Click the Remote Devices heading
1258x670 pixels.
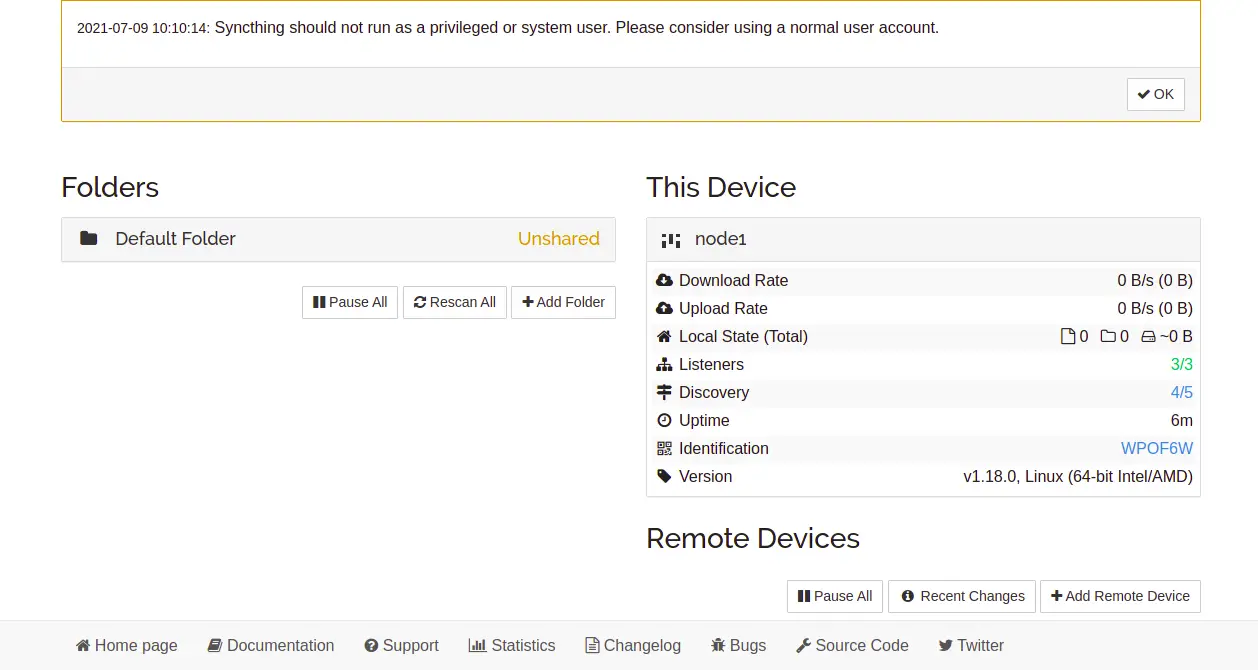(x=753, y=539)
